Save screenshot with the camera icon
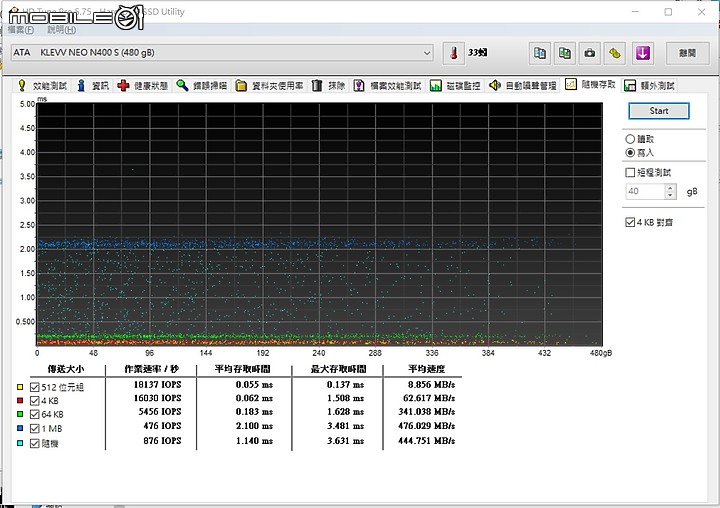Screen dimensions: 720x508 tap(590, 53)
